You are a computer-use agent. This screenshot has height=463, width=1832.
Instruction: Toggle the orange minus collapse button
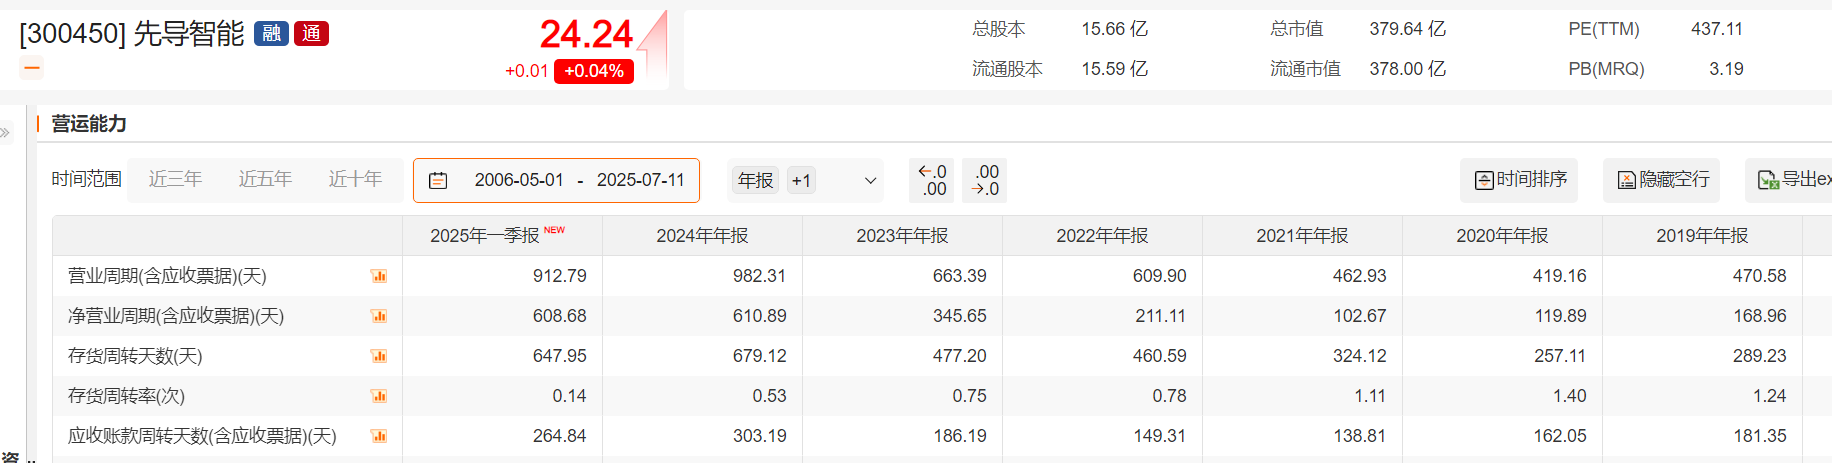pyautogui.click(x=32, y=68)
